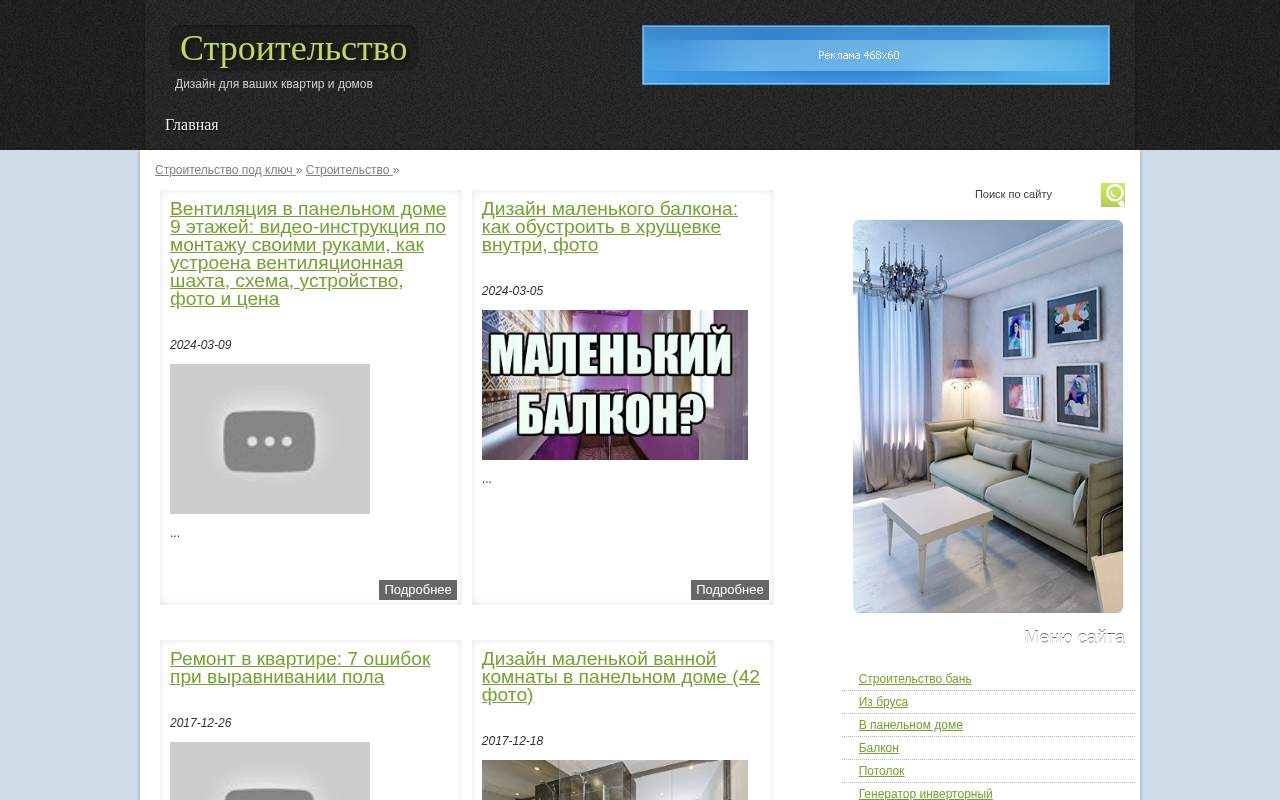1280x800 pixels.
Task: Click the МАЛЕНЬКИЙ БАЛКОН thumbnail image
Action: [x=615, y=385]
